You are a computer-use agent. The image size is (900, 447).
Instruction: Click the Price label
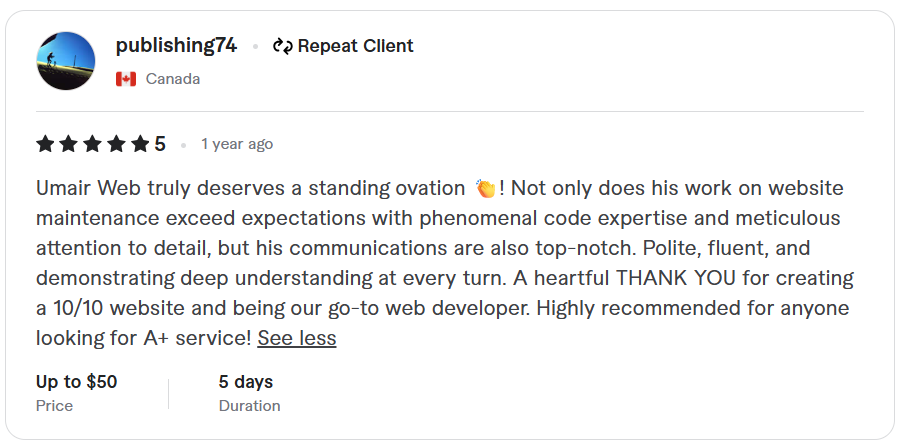54,406
